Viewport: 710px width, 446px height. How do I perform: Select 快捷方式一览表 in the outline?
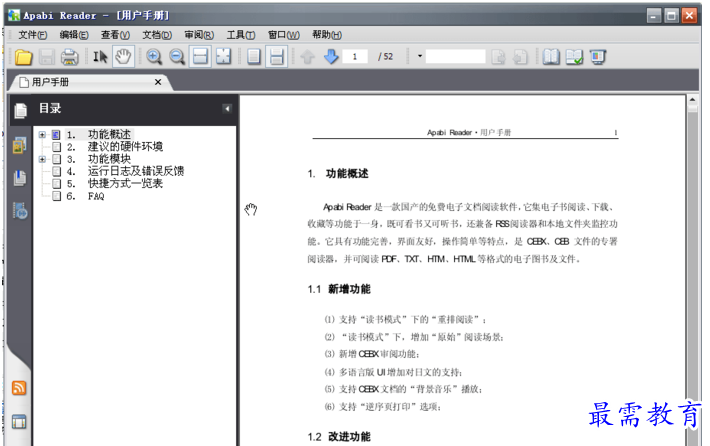pyautogui.click(x=125, y=183)
